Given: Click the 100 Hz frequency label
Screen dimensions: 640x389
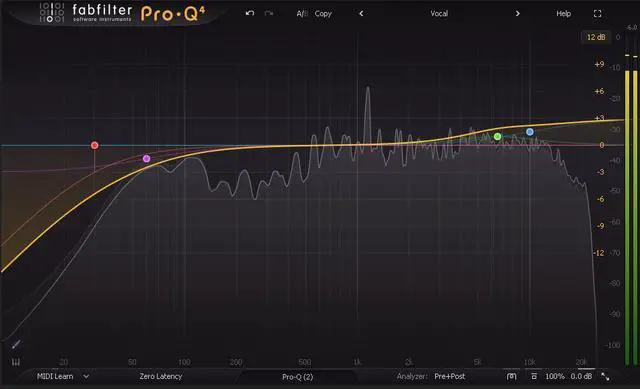Looking at the screenshot, I should (184, 362).
